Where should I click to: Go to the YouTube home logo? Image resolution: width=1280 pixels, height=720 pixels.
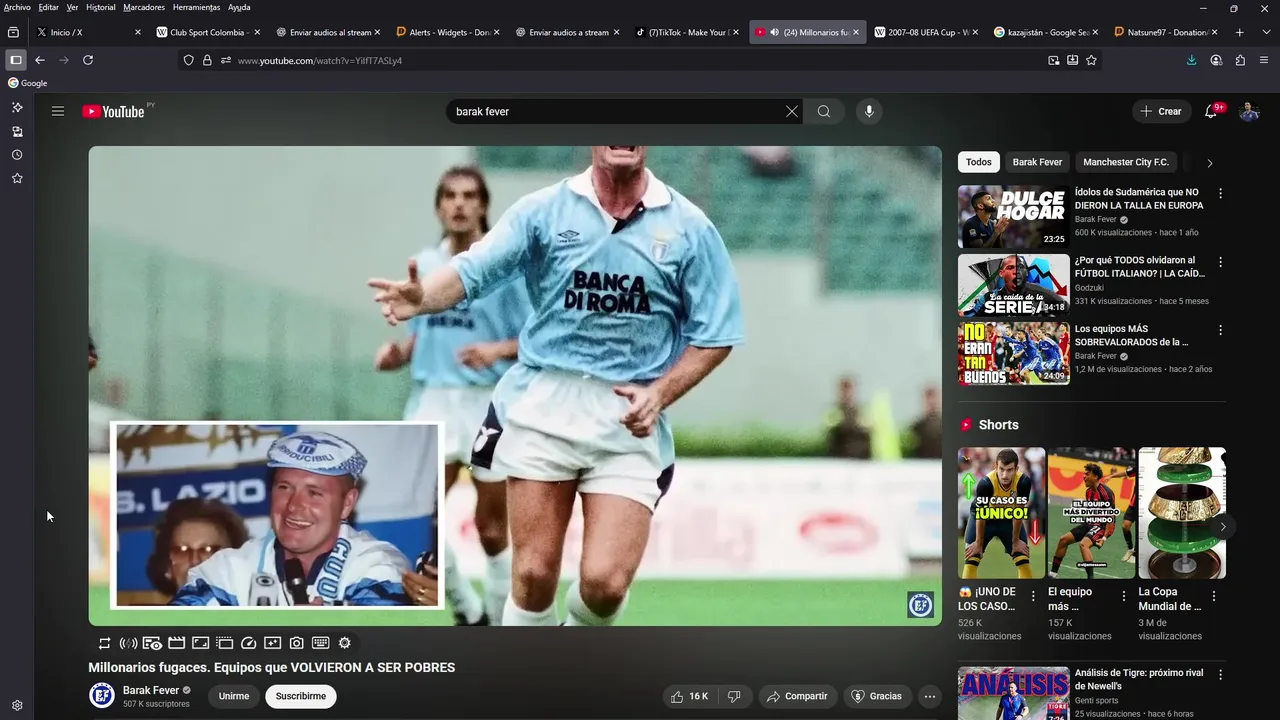[113, 111]
